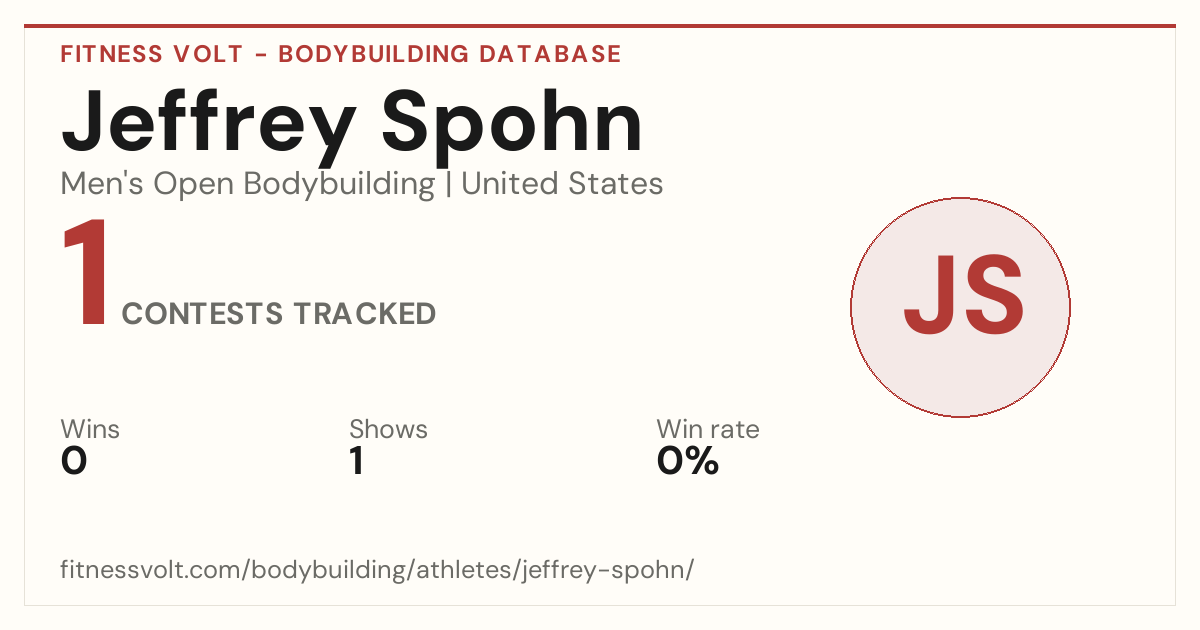Image resolution: width=1200 pixels, height=630 pixels.
Task: Click the Wins label
Action: [90, 429]
